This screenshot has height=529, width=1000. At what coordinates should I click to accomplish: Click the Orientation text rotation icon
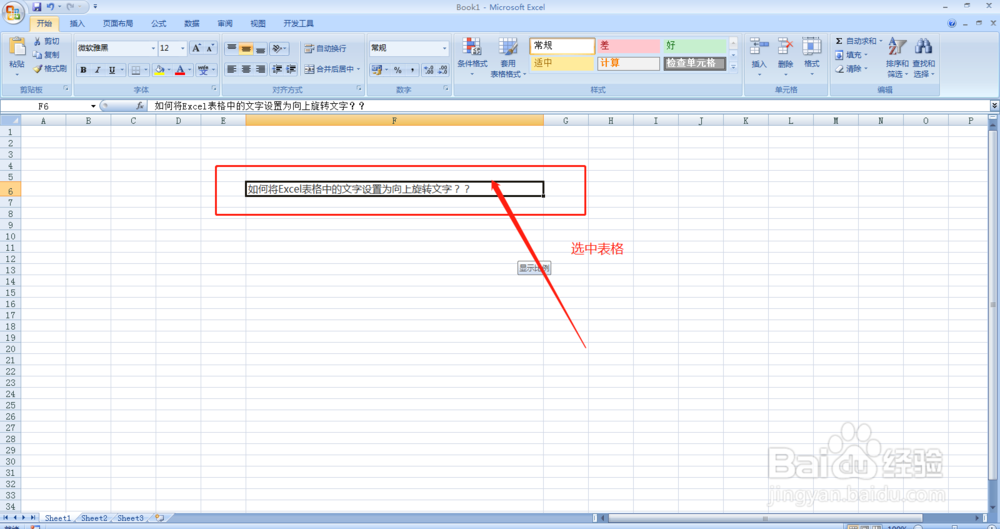coord(277,48)
